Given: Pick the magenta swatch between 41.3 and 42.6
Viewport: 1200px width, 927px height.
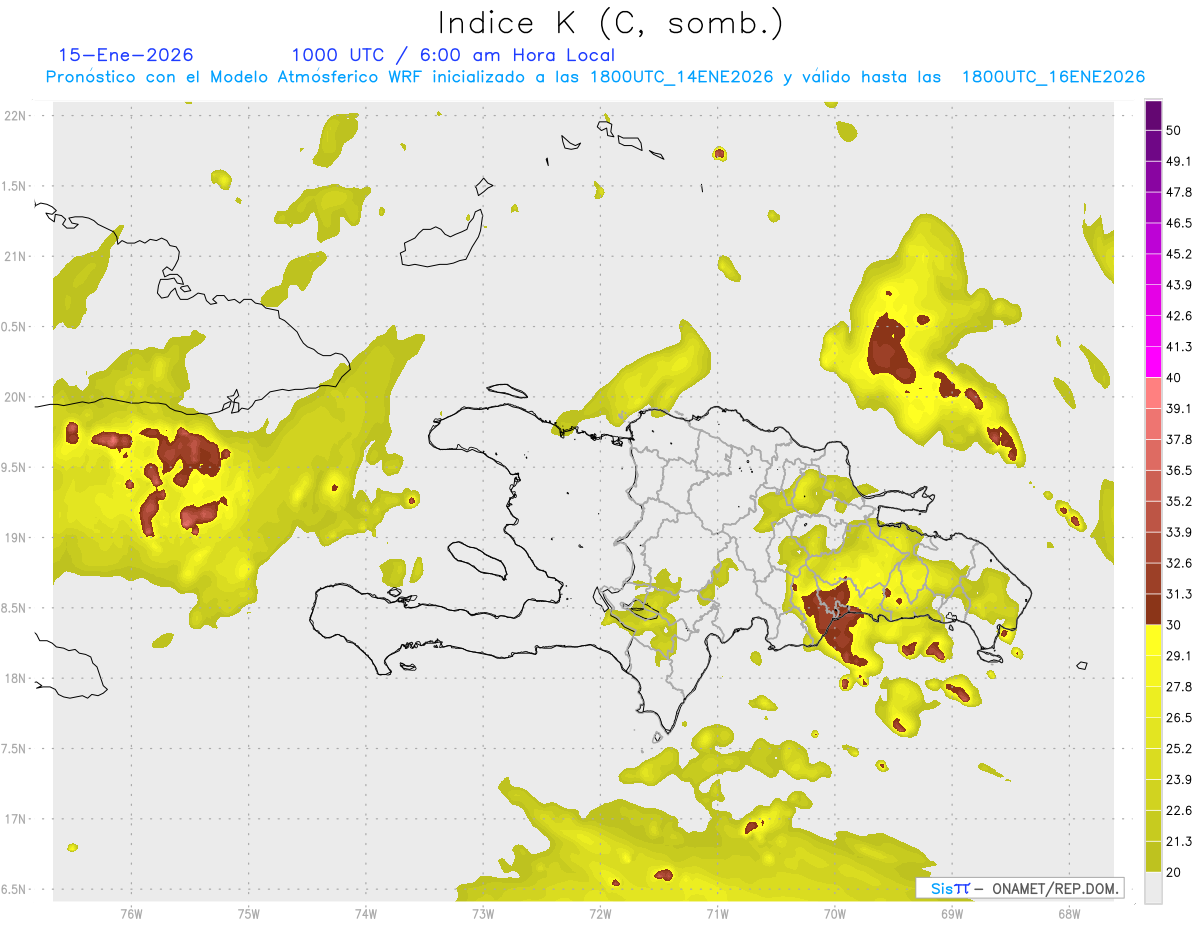Looking at the screenshot, I should click(x=1153, y=331).
